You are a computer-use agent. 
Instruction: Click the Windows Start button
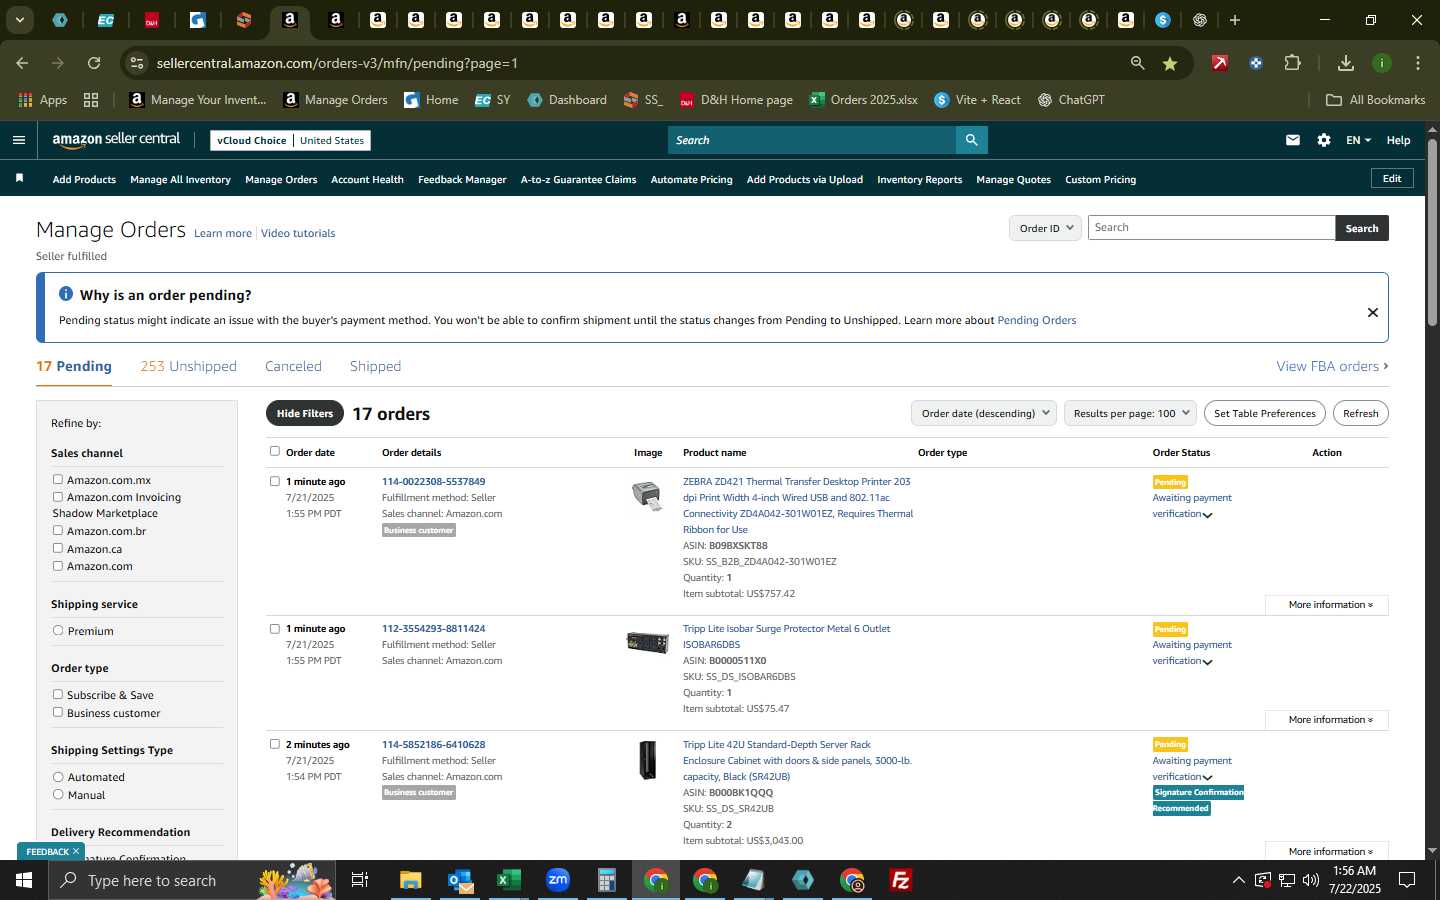coord(24,880)
